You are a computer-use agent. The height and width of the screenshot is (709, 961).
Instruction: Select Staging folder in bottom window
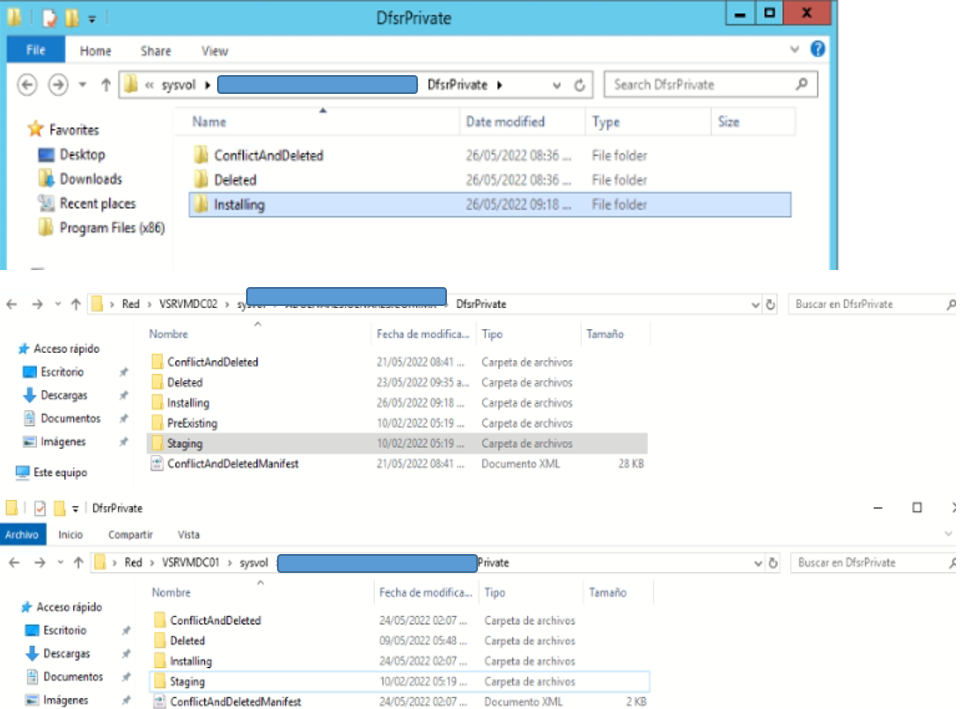click(x=400, y=681)
